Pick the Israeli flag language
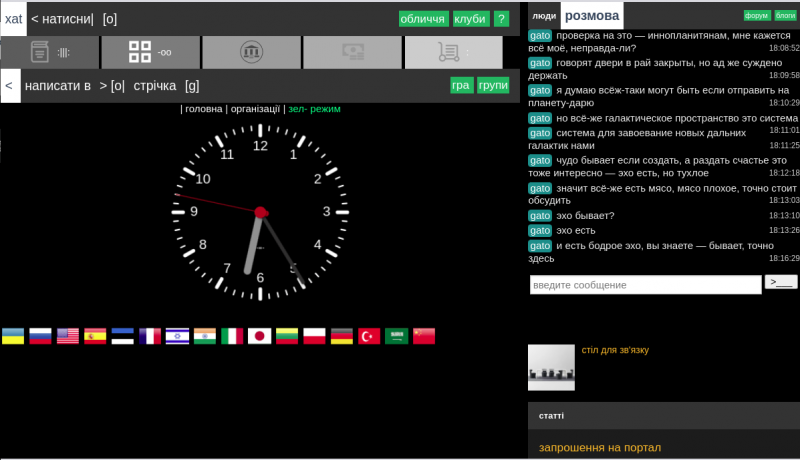This screenshot has height=460, width=800. [x=177, y=336]
